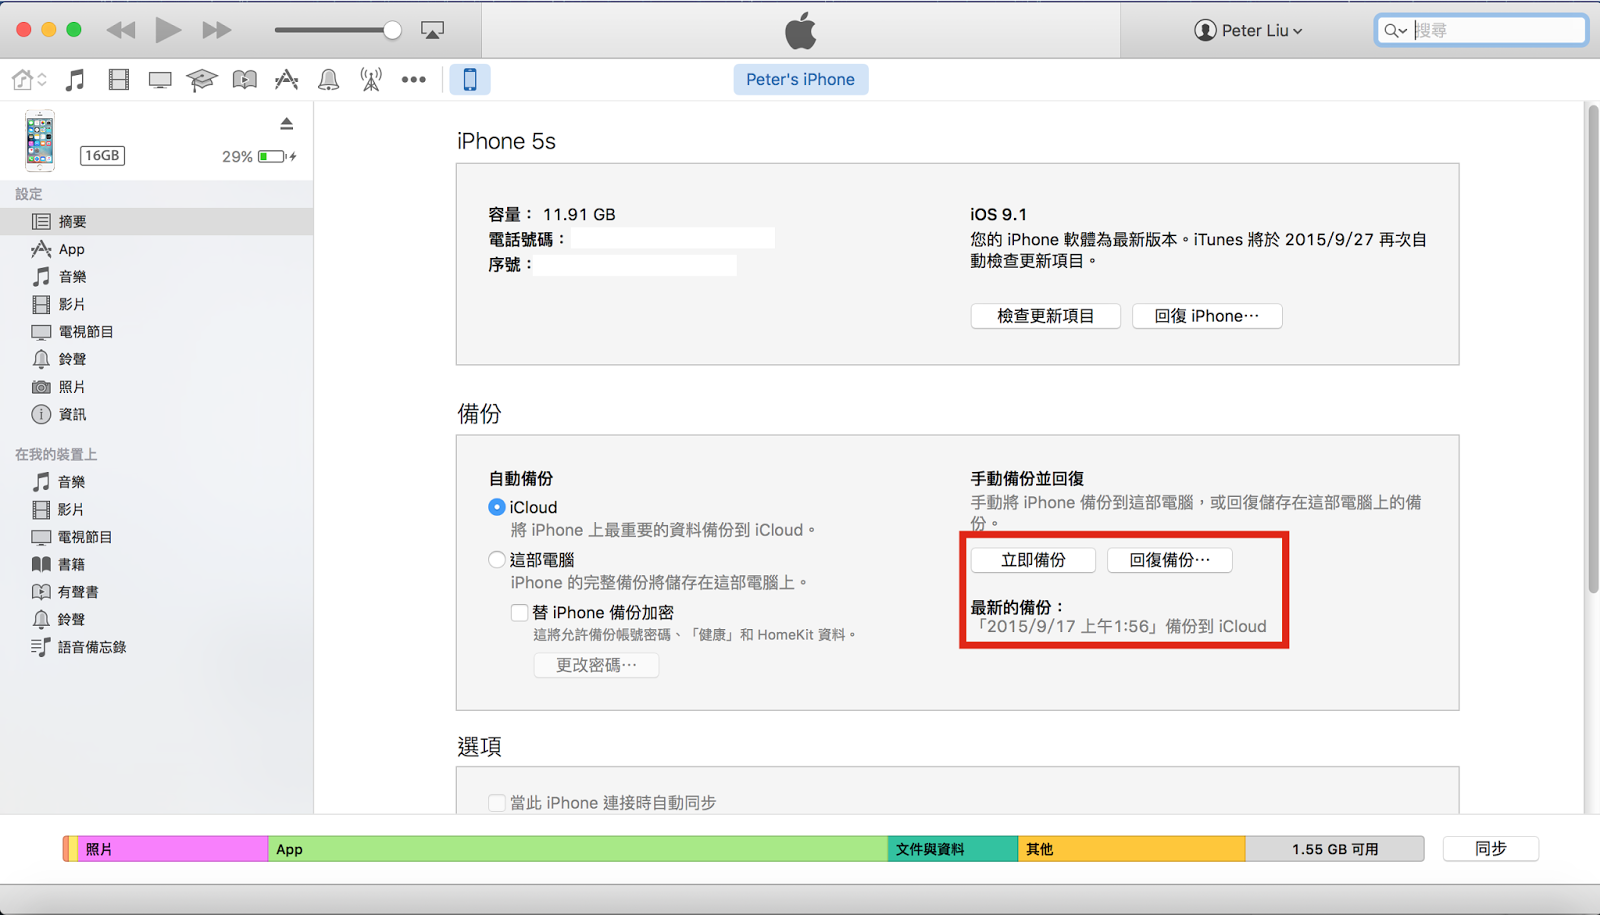Open 影片 under 設定
Image resolution: width=1600 pixels, height=915 pixels.
(x=156, y=304)
